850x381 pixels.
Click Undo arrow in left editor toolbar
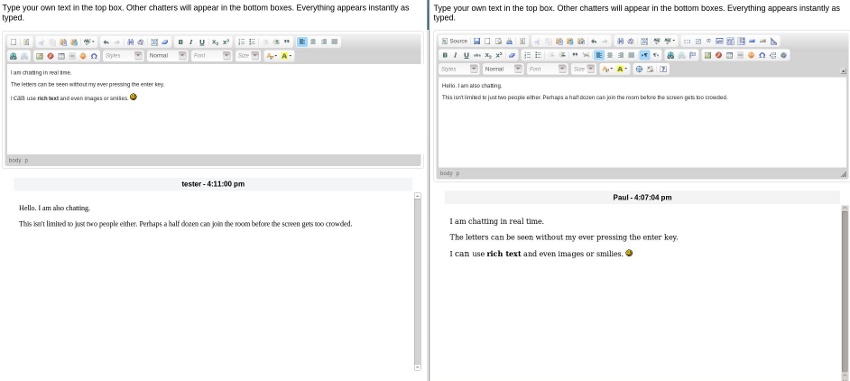click(106, 42)
